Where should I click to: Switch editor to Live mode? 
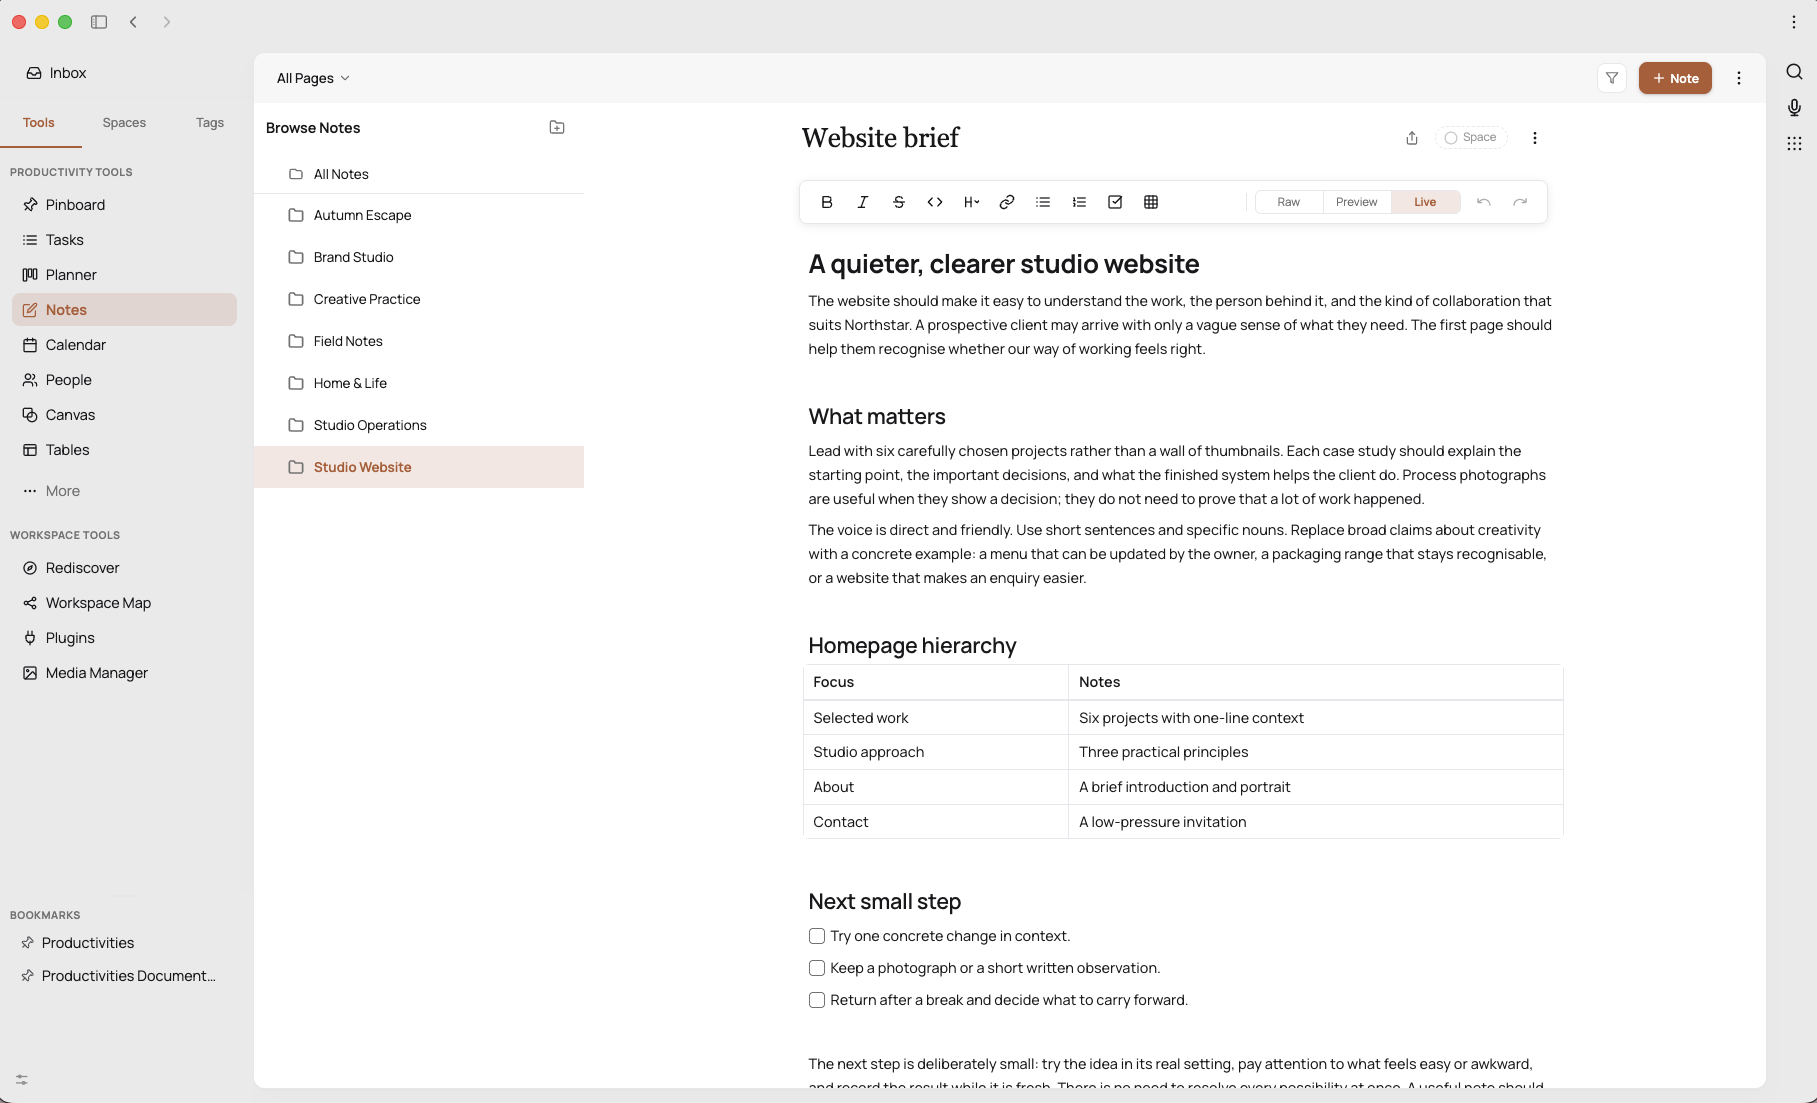point(1425,202)
